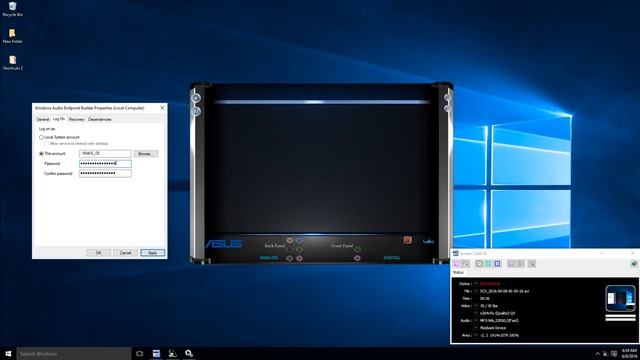
Task: Click the lower round info icon on ASUS panel's left edge
Action: click(196, 111)
